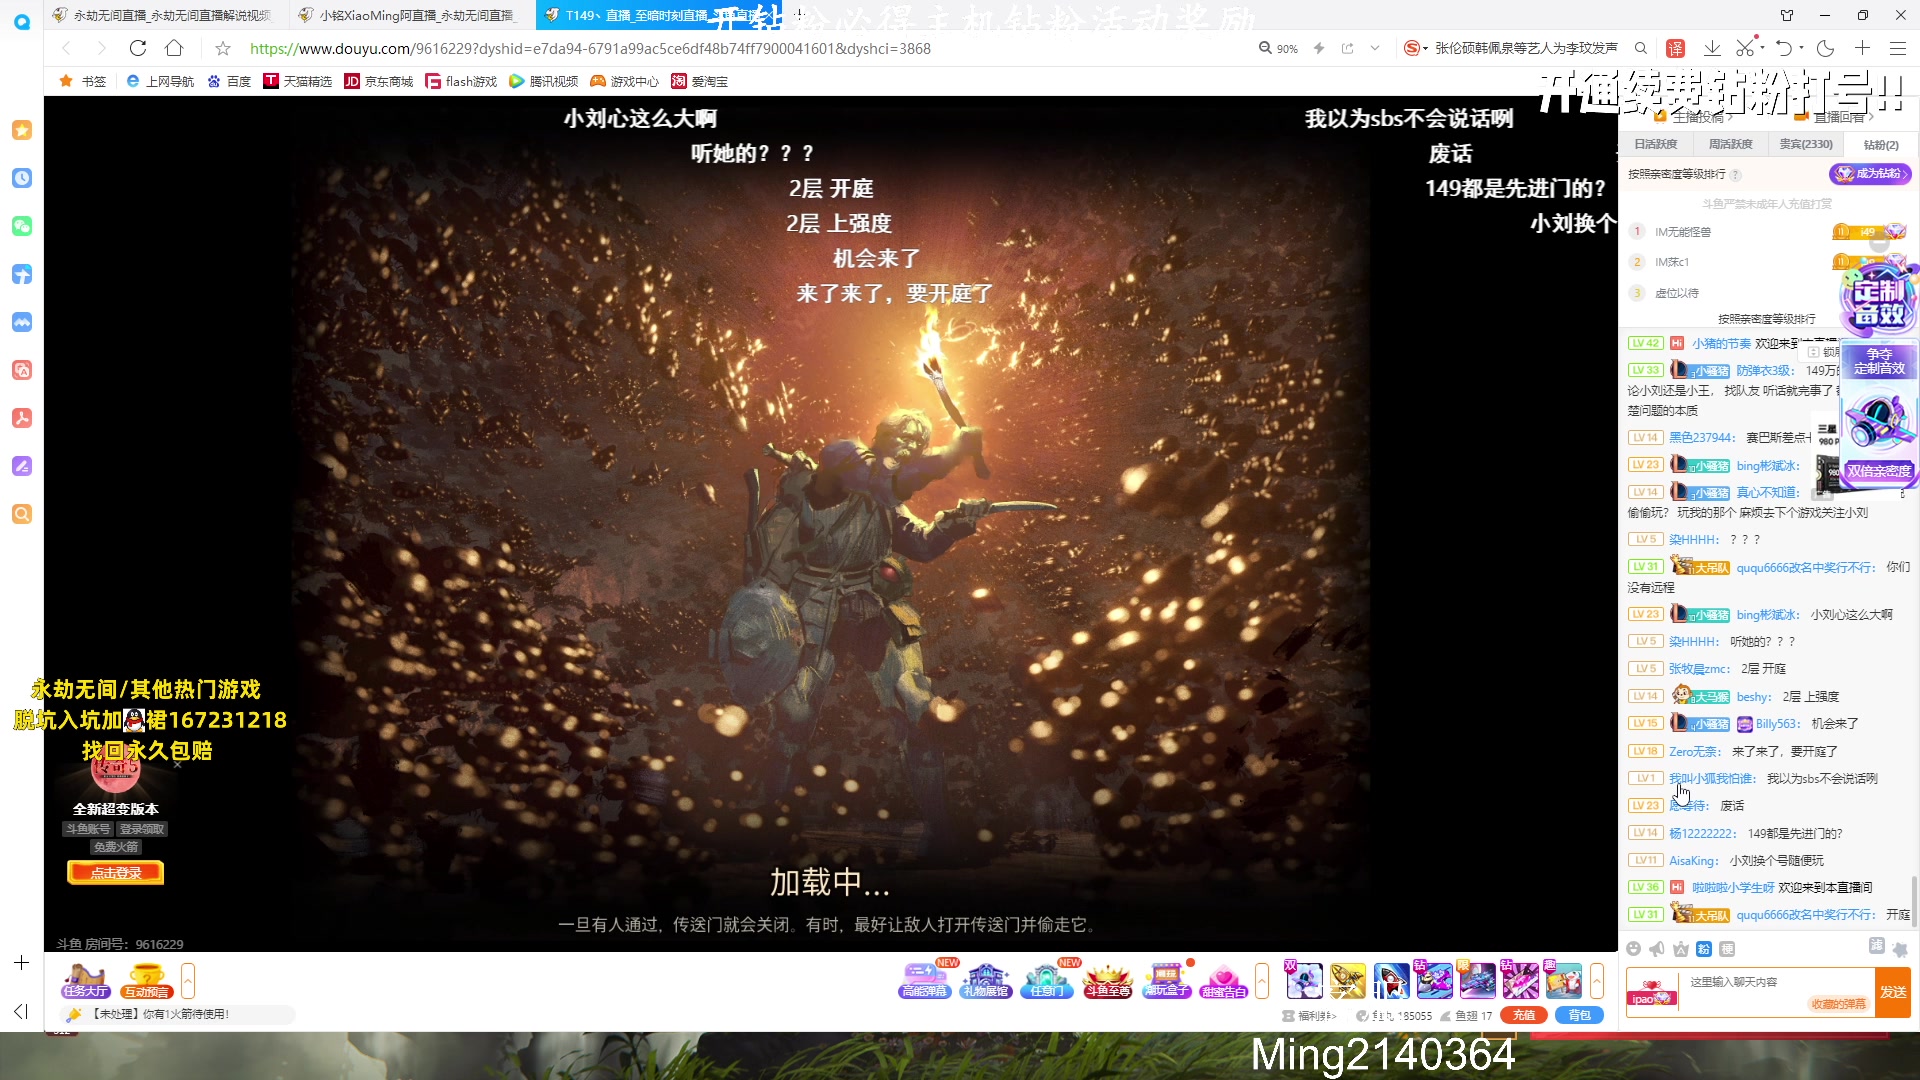The height and width of the screenshot is (1080, 1920).
Task: Open the 百度 bookmark link
Action: [229, 81]
